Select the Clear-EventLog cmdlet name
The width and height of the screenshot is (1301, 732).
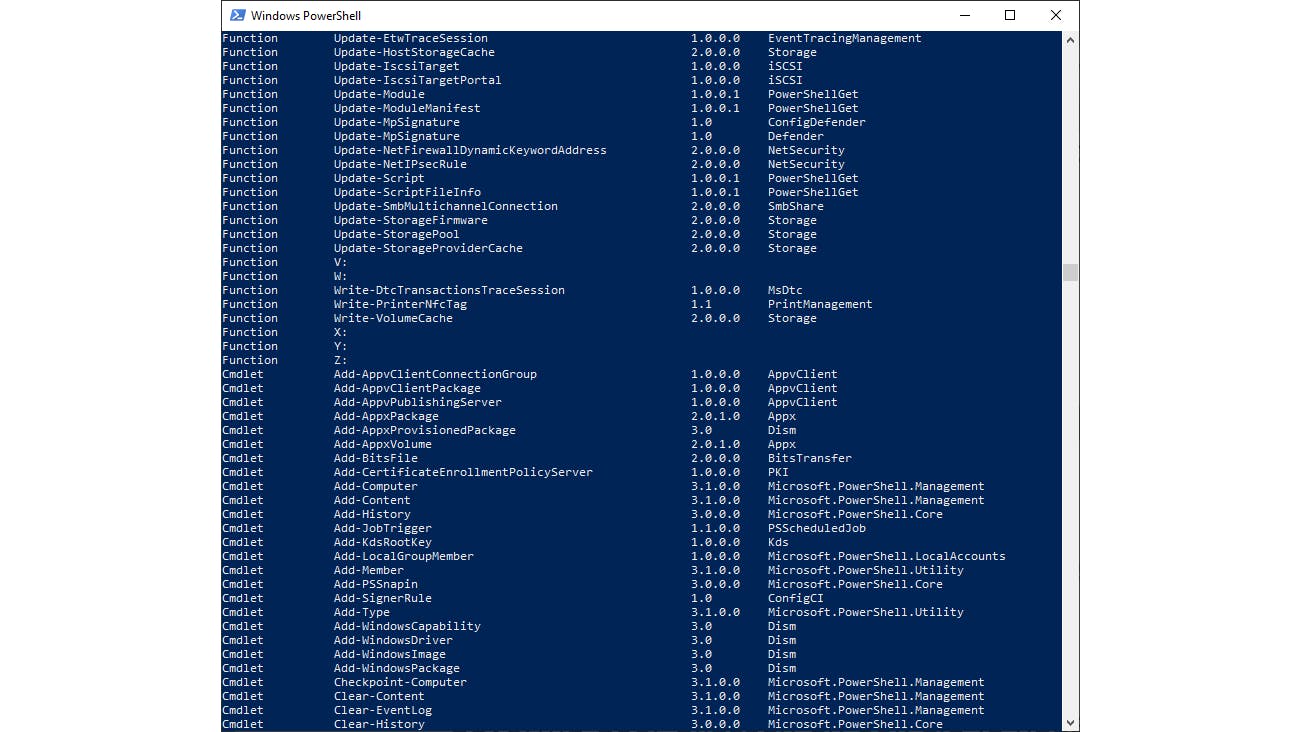pos(382,710)
